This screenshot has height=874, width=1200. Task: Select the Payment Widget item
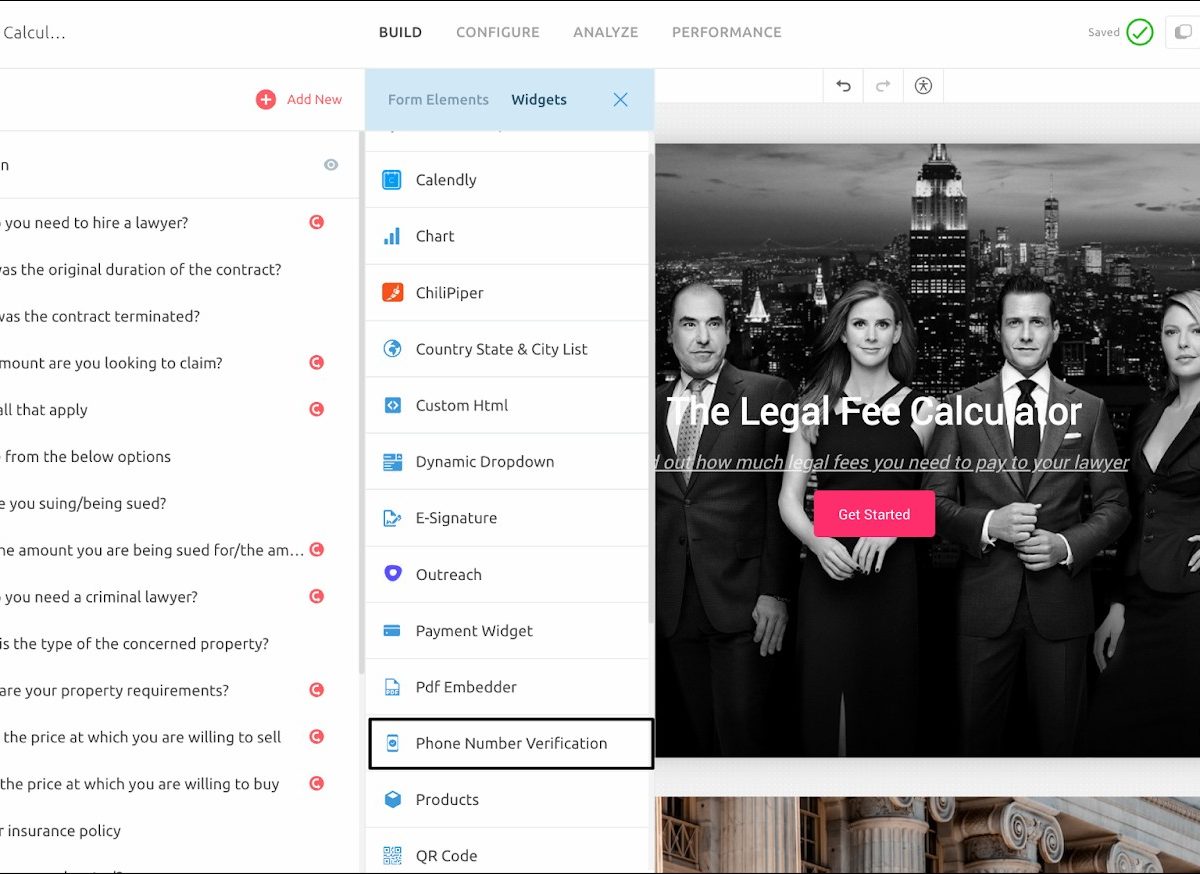(x=474, y=631)
